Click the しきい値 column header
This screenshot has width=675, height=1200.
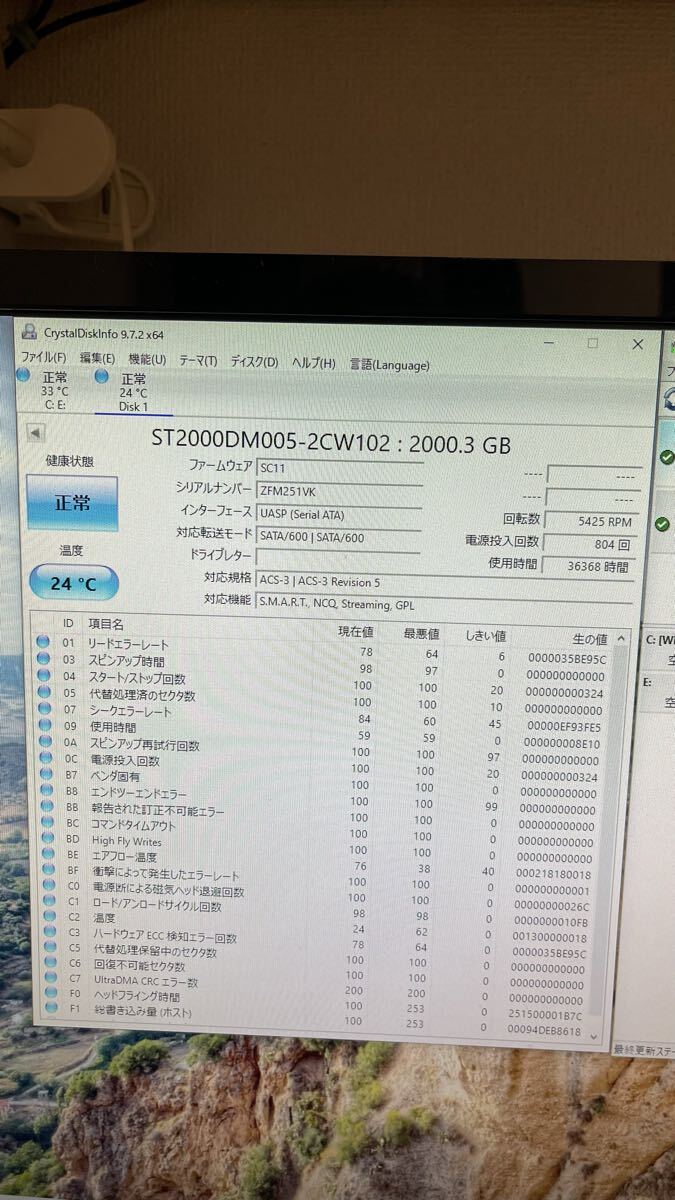[x=487, y=635]
